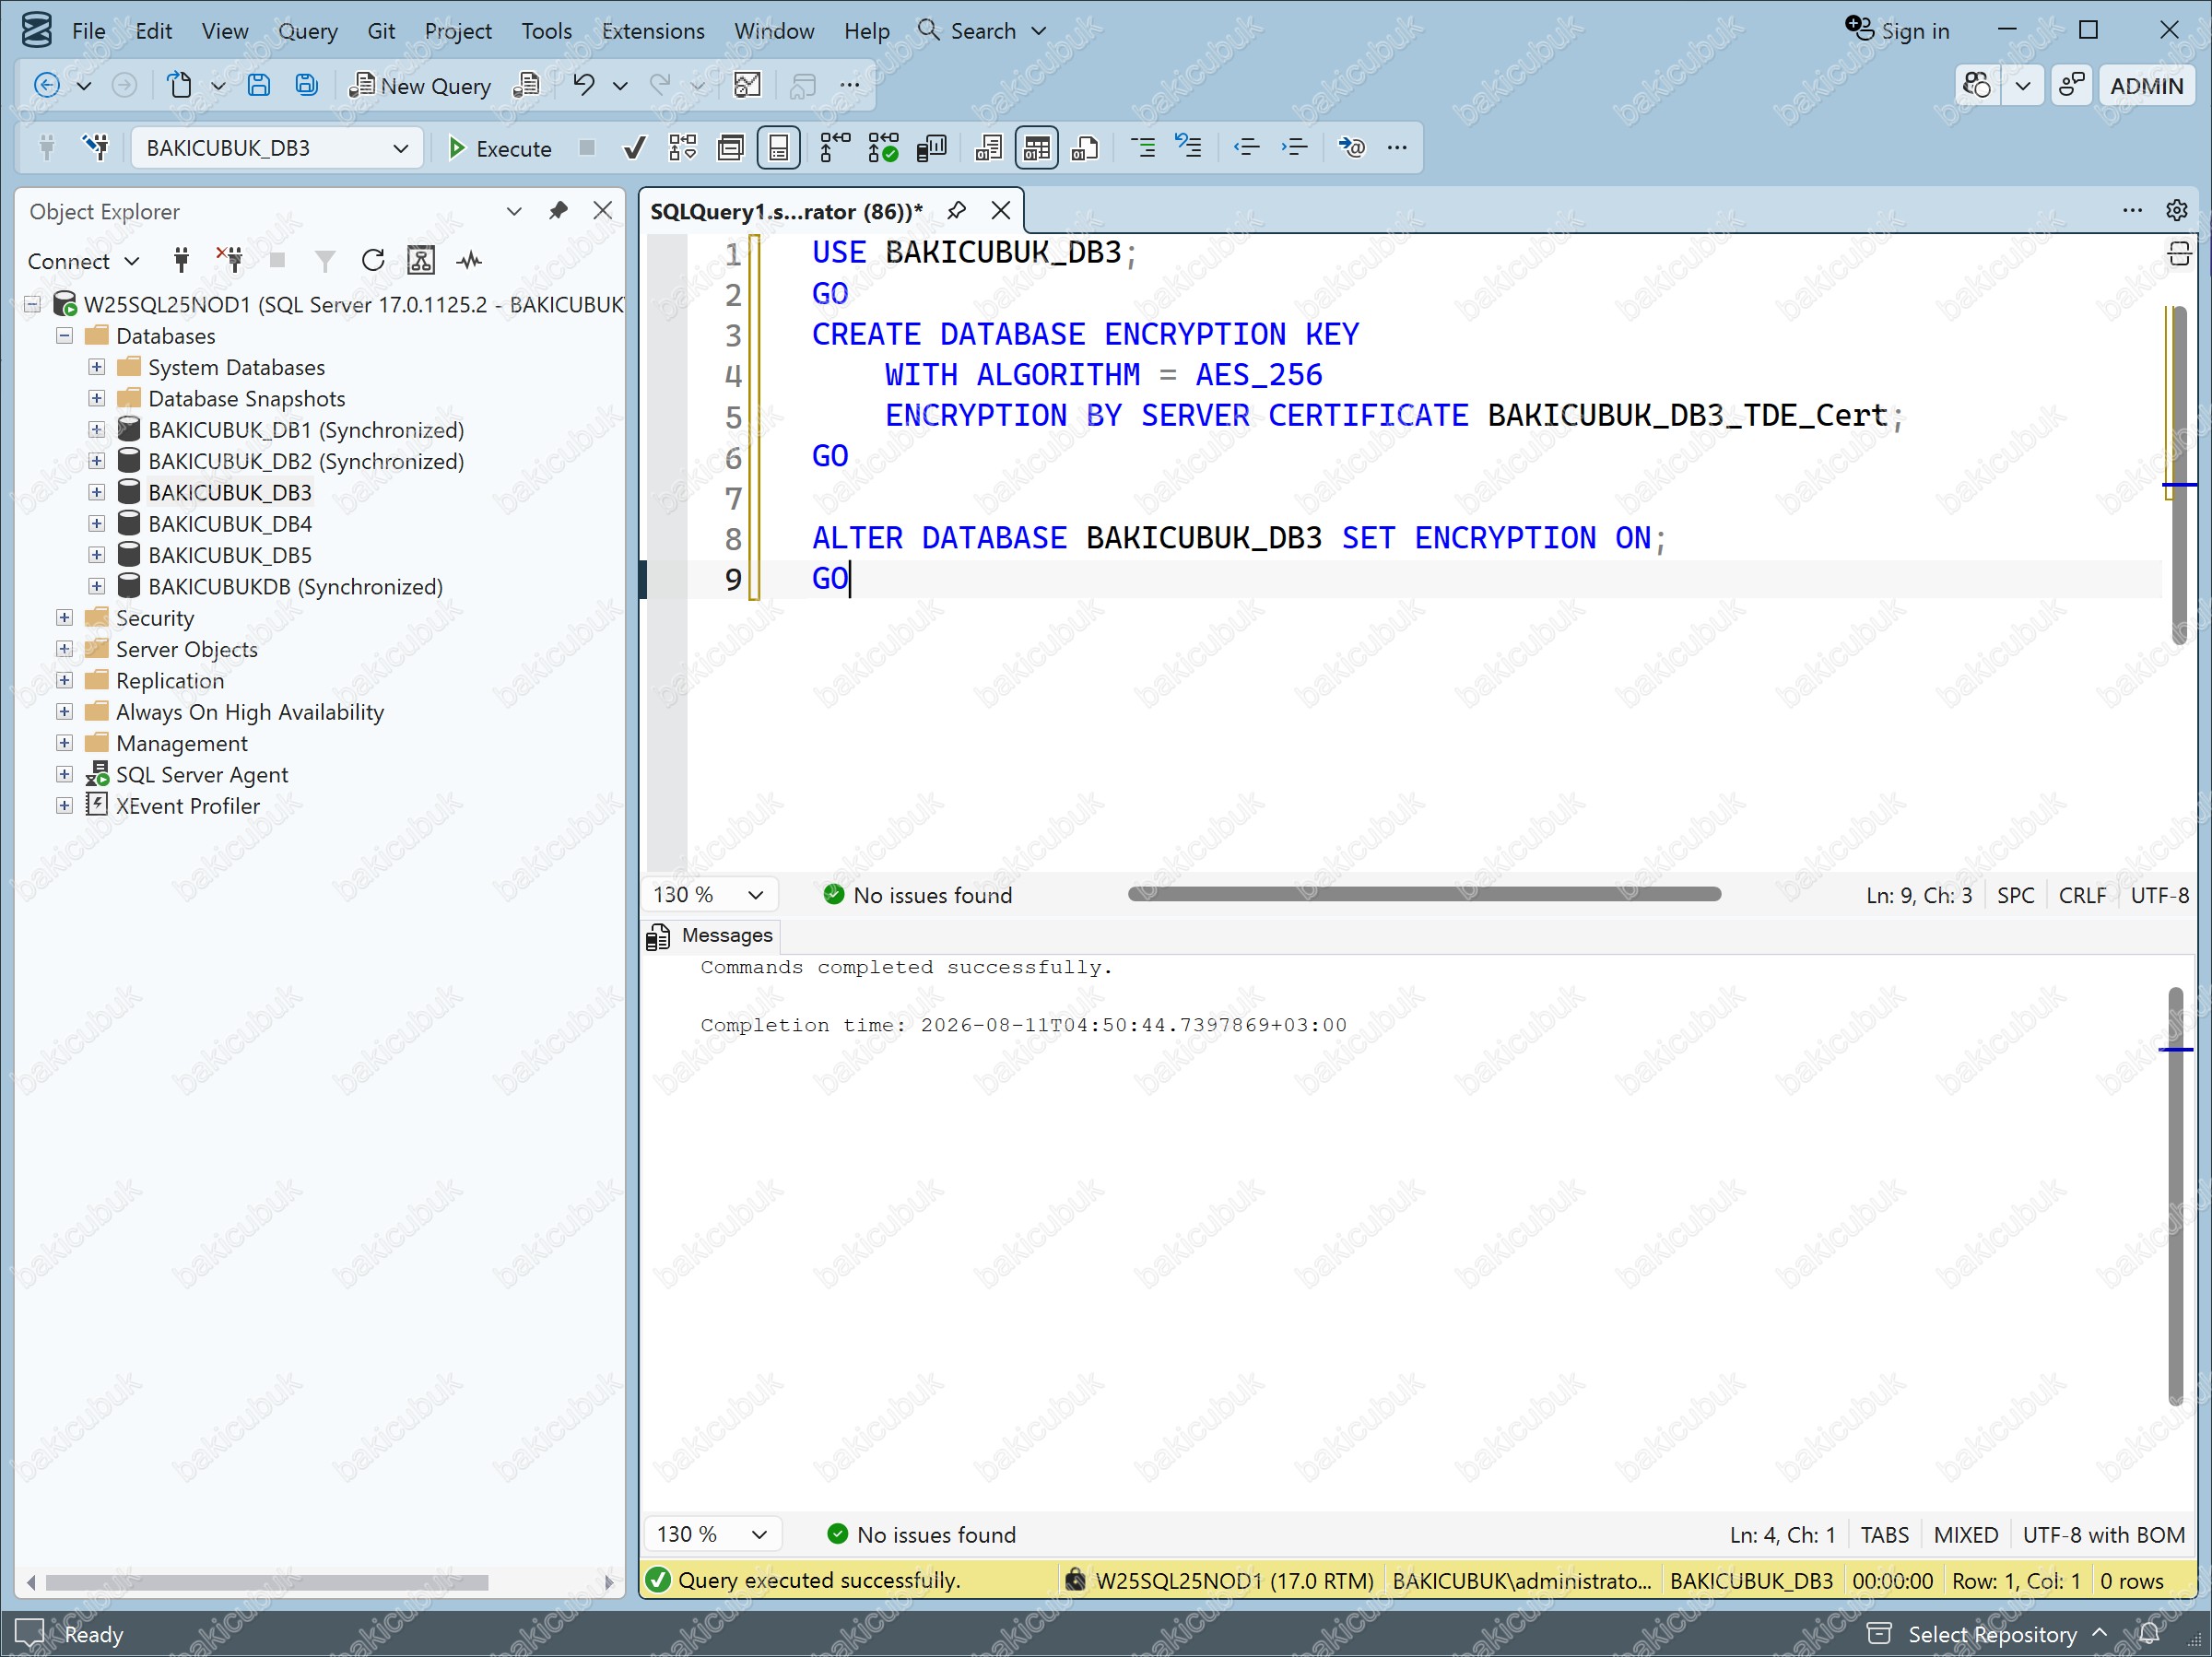
Task: Click the Object Explorer Filter icon
Action: [325, 261]
